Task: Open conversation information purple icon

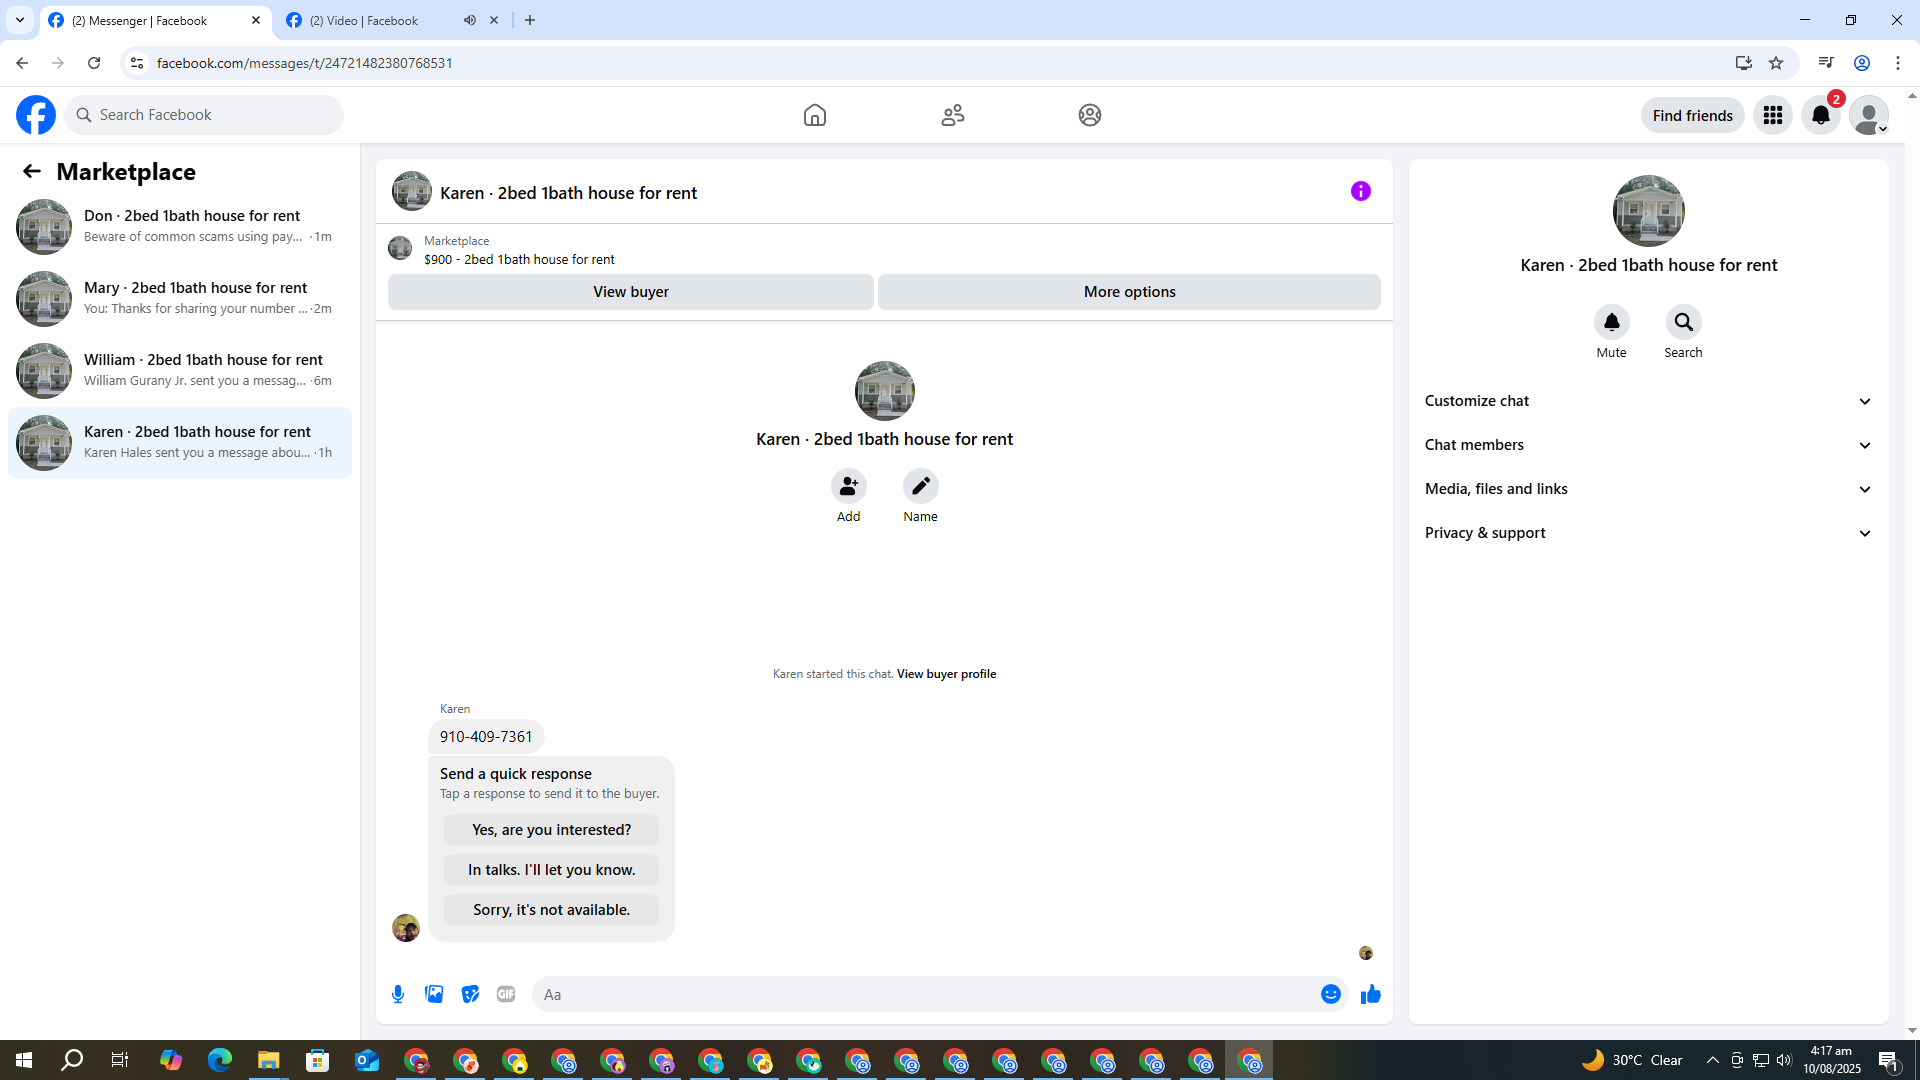Action: pyautogui.click(x=1361, y=191)
